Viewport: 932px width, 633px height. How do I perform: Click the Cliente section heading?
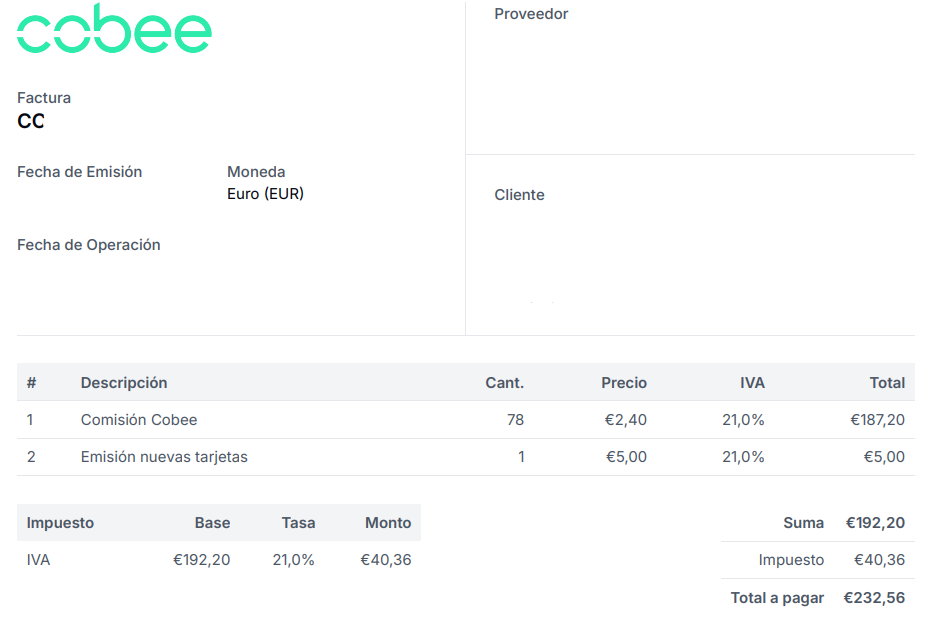point(519,195)
